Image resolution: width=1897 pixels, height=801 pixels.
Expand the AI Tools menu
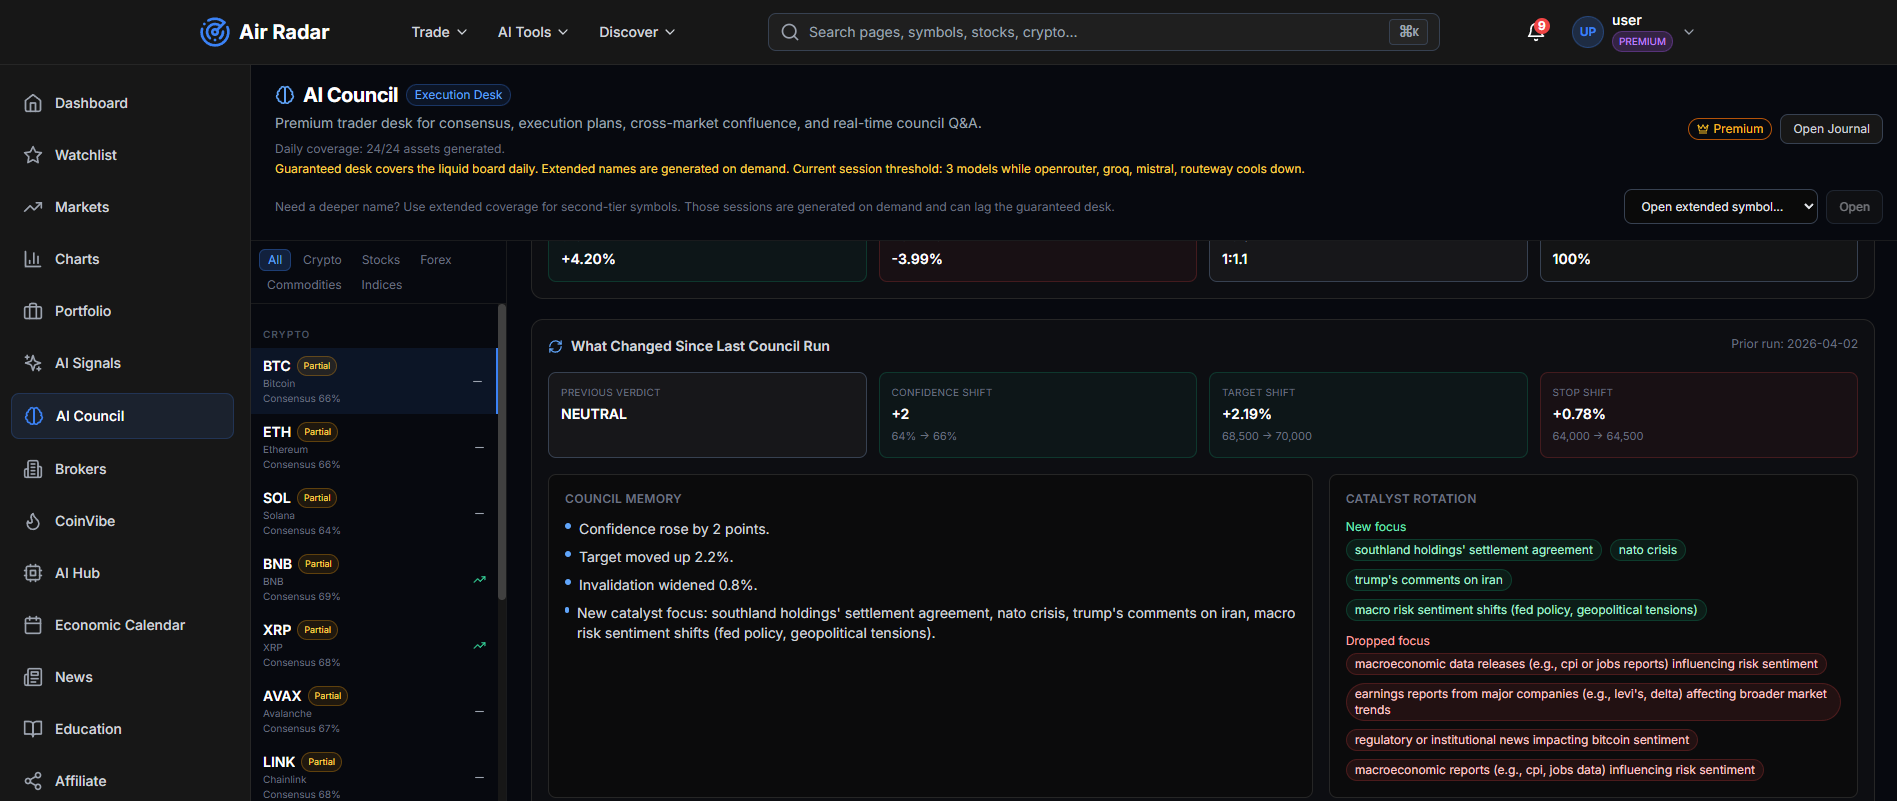[x=533, y=32]
